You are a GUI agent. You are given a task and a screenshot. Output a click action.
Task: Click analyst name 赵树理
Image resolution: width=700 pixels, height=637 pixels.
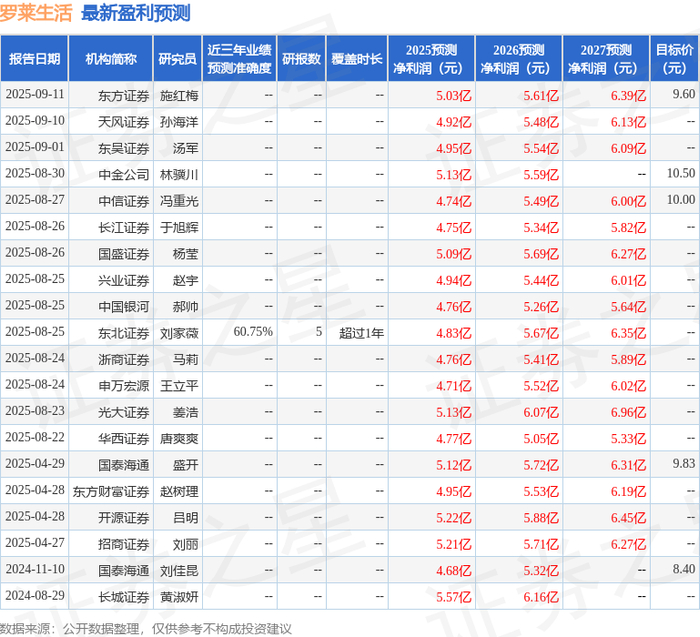(179, 491)
